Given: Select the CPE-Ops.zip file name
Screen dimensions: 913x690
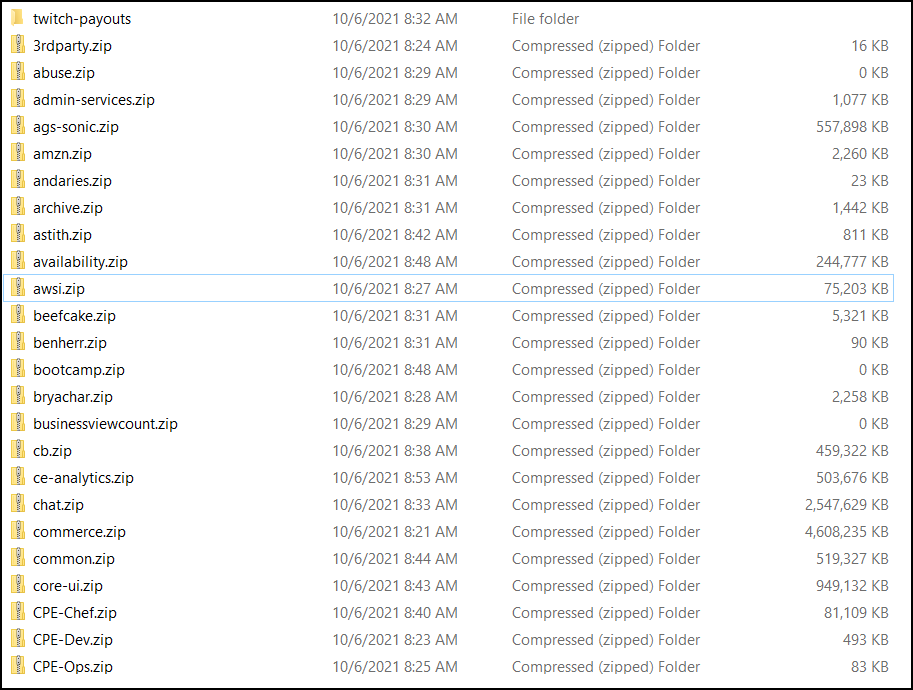Looking at the screenshot, I should click(x=73, y=667).
